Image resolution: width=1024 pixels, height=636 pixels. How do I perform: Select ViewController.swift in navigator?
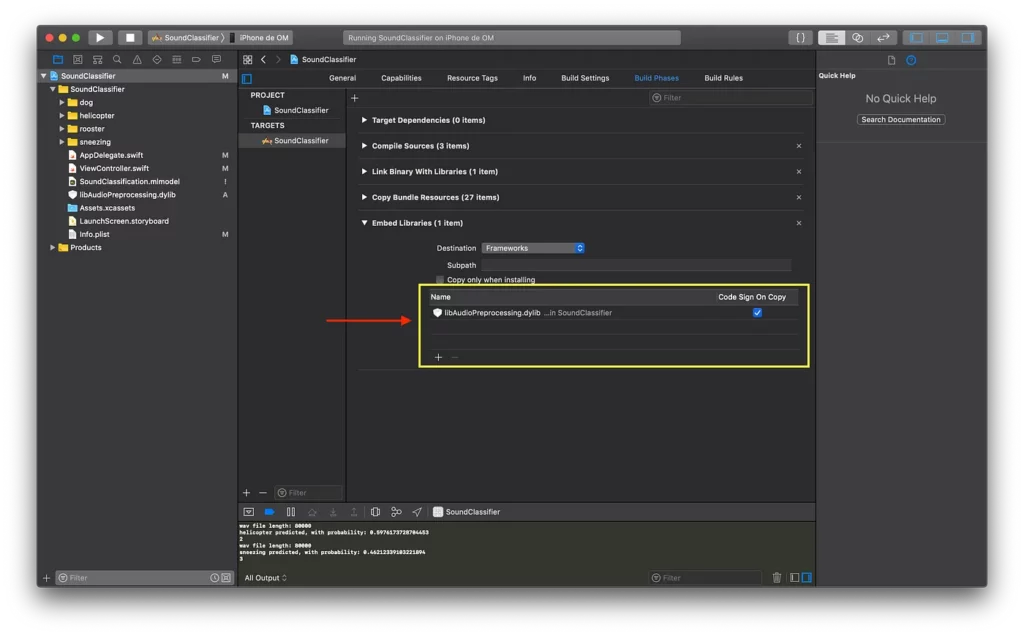(x=114, y=168)
